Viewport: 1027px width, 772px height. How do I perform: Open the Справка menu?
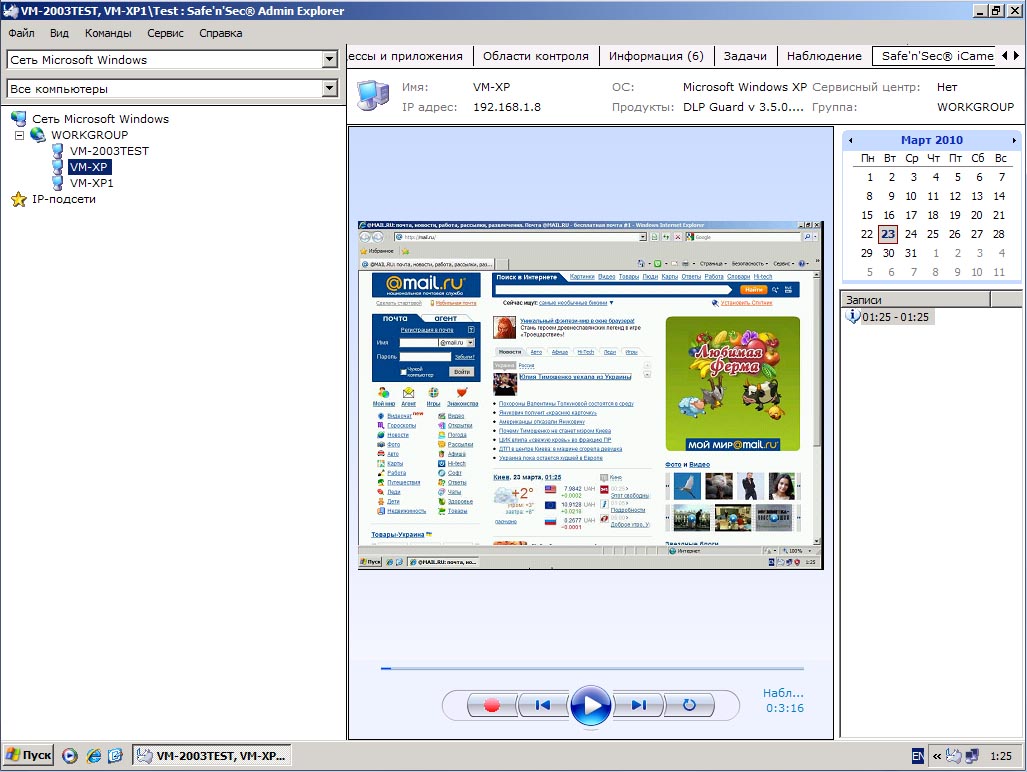[x=221, y=33]
